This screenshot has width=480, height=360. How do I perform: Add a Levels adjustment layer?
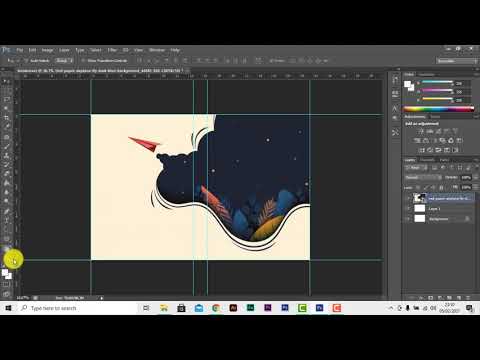click(430, 131)
